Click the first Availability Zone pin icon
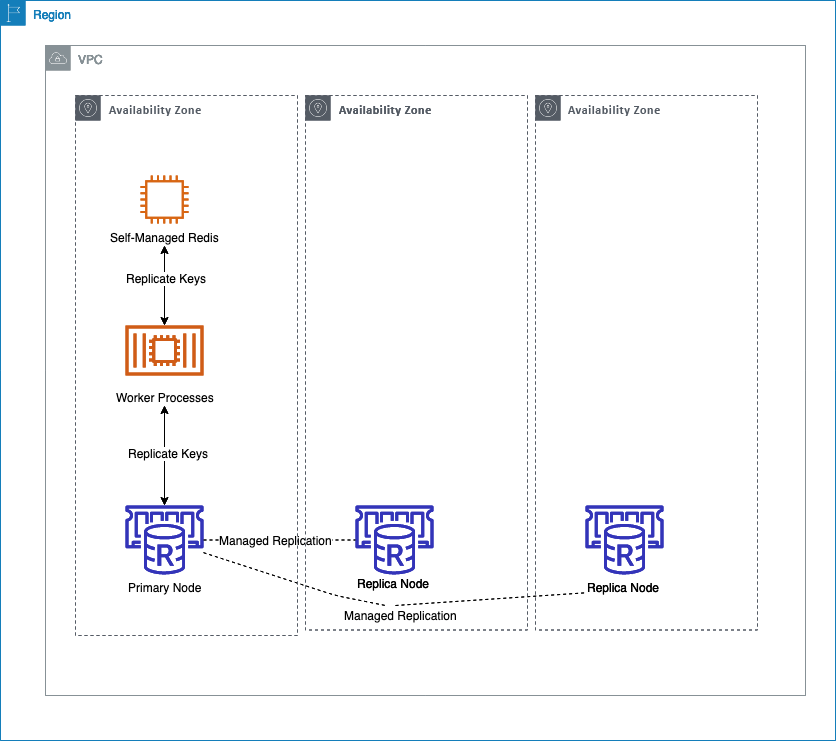Screen dimensions: 836x741 pos(88,108)
